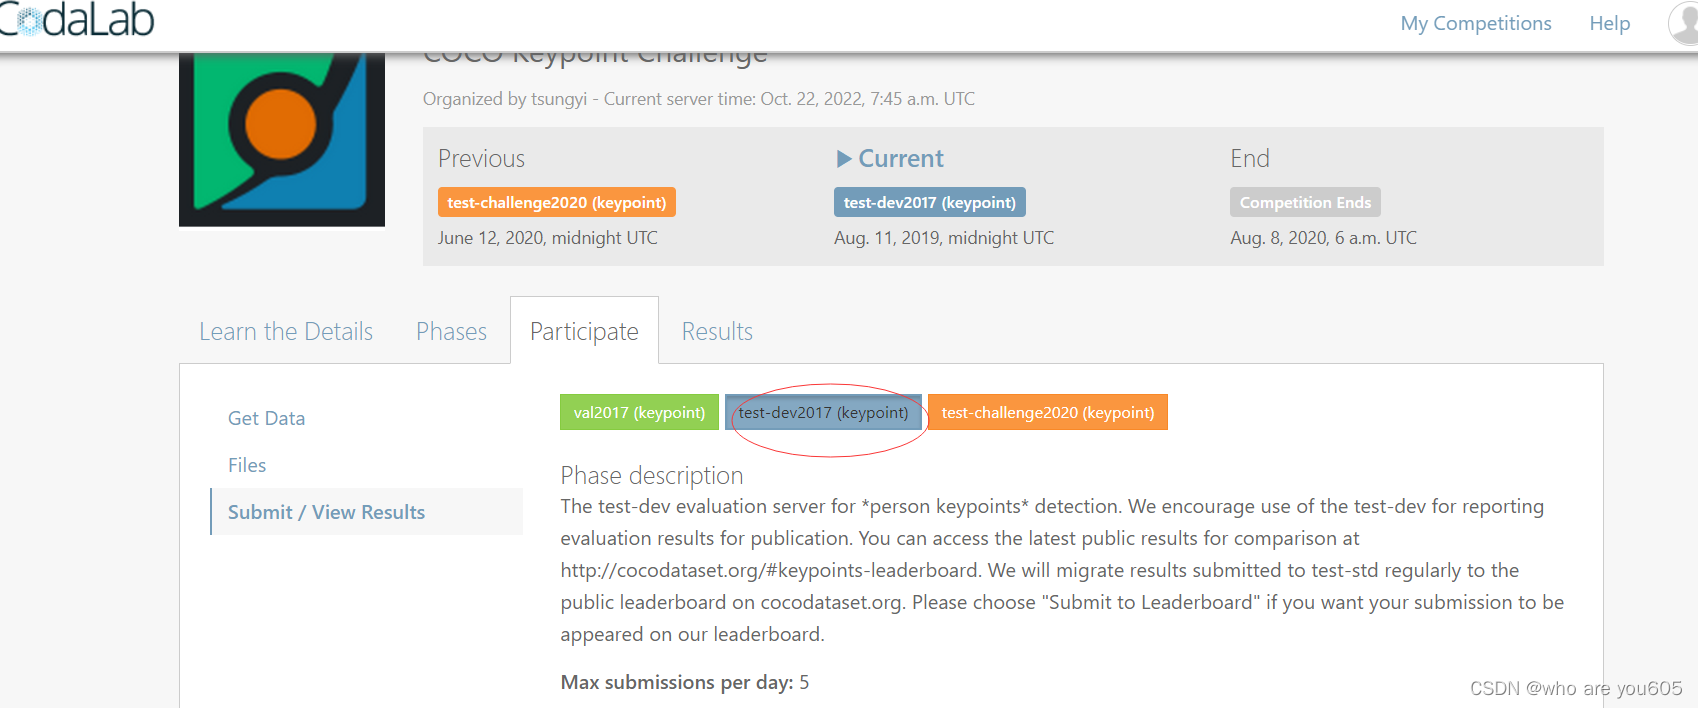Switch to Learn the Details tab
The height and width of the screenshot is (708, 1698).
[286, 331]
